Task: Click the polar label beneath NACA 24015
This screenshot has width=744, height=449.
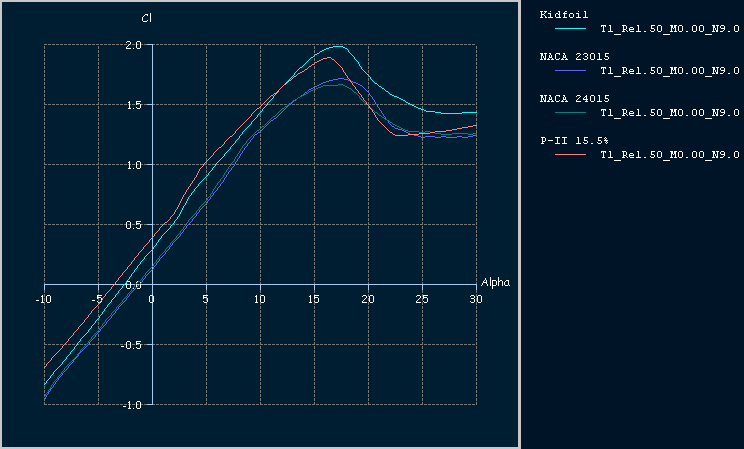Action: pyautogui.click(x=669, y=113)
